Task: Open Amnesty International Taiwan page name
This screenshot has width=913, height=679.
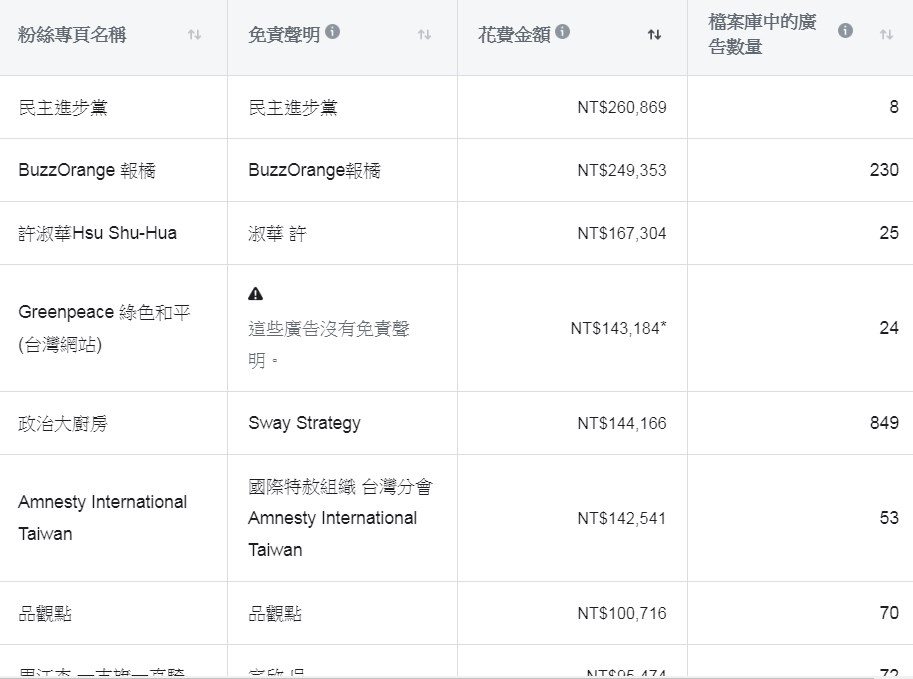Action: (102, 518)
